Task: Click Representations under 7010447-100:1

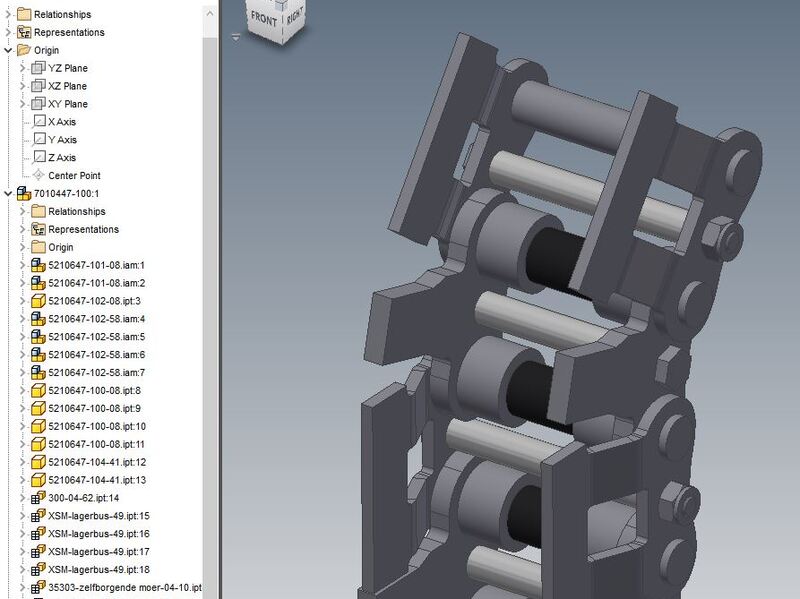Action: (x=83, y=229)
